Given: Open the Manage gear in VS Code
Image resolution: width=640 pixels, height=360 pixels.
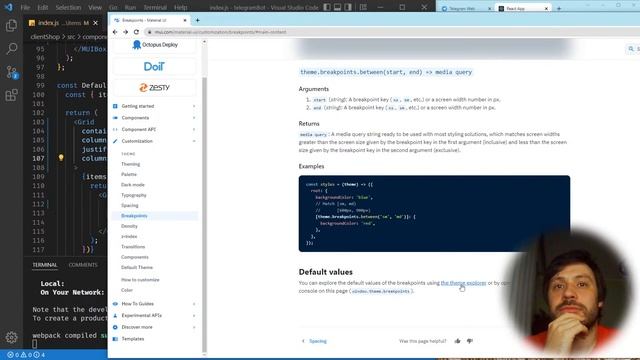Looking at the screenshot, I should tap(11, 337).
